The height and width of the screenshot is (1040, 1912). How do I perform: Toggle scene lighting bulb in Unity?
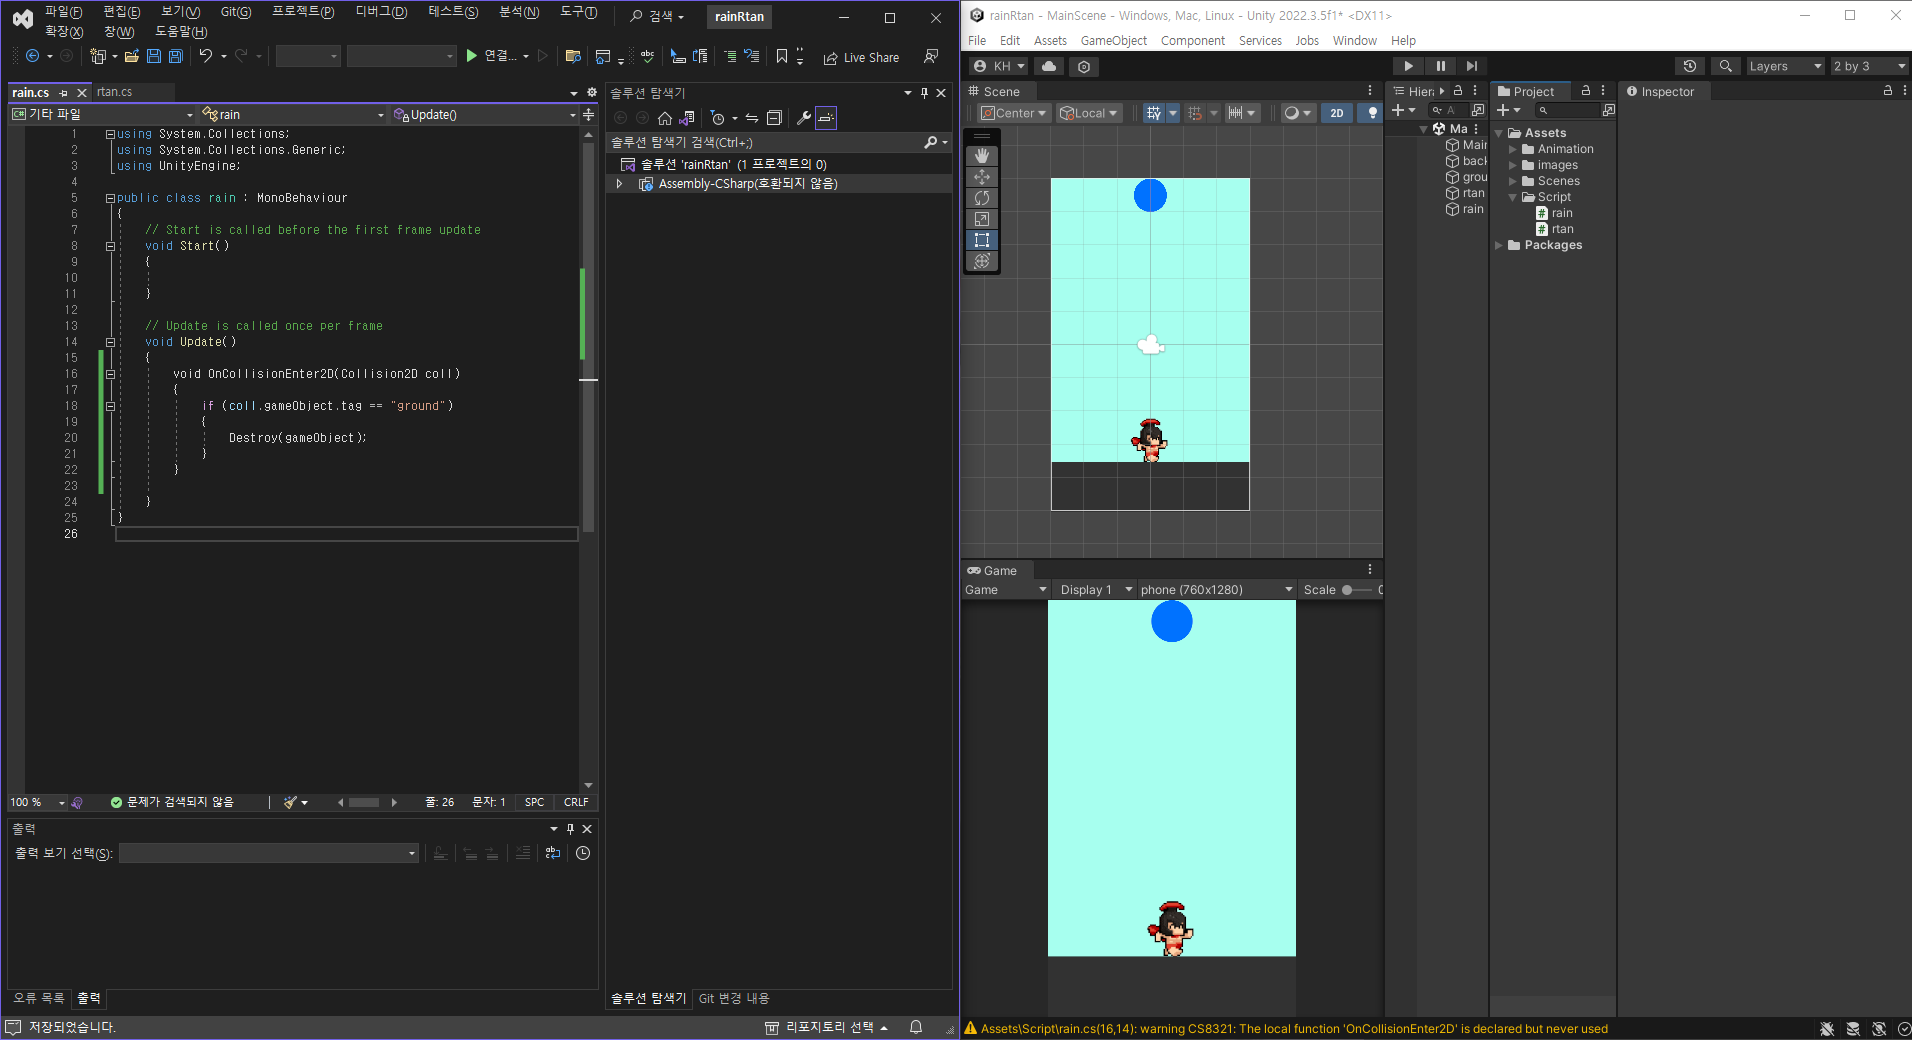pyautogui.click(x=1372, y=113)
